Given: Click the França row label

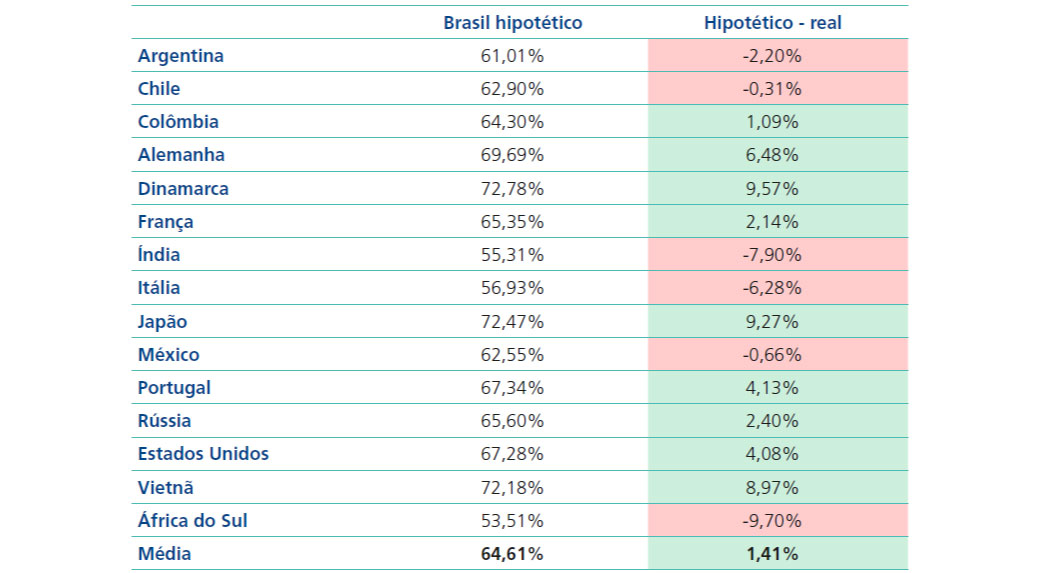Looking at the screenshot, I should click(166, 222).
